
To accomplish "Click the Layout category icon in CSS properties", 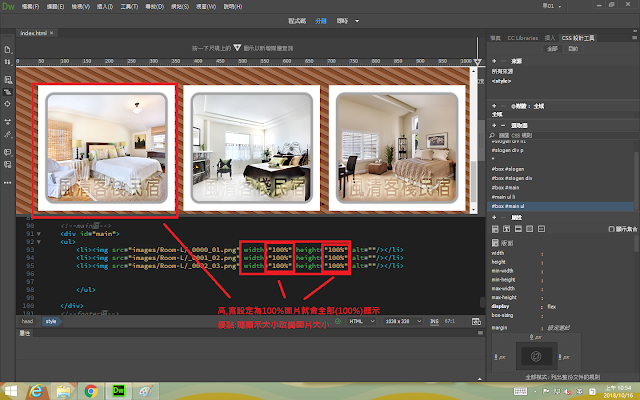I will click(495, 229).
